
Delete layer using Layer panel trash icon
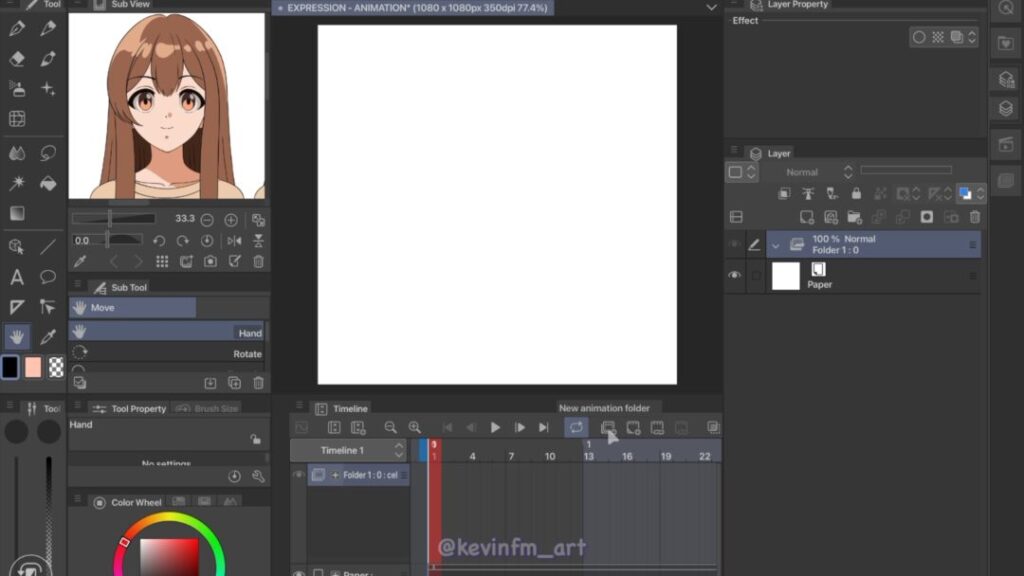pyautogui.click(x=975, y=217)
